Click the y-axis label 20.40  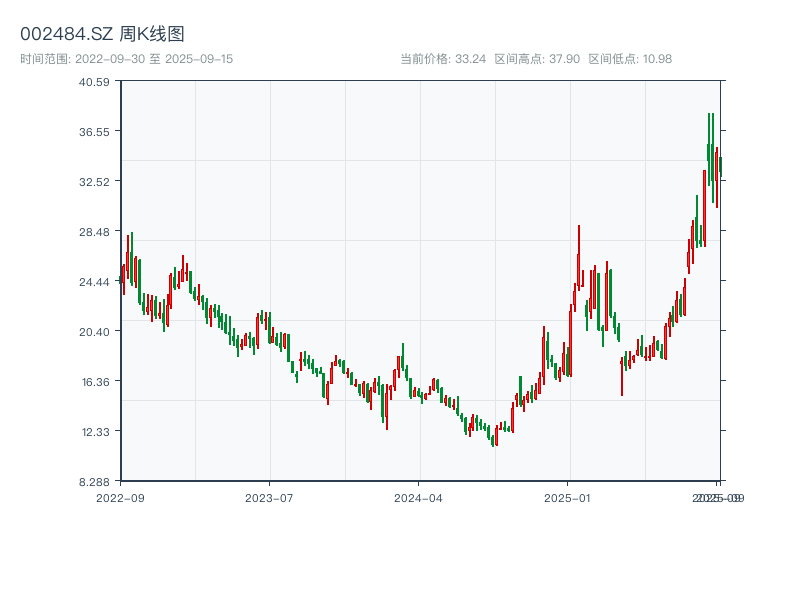coord(94,332)
